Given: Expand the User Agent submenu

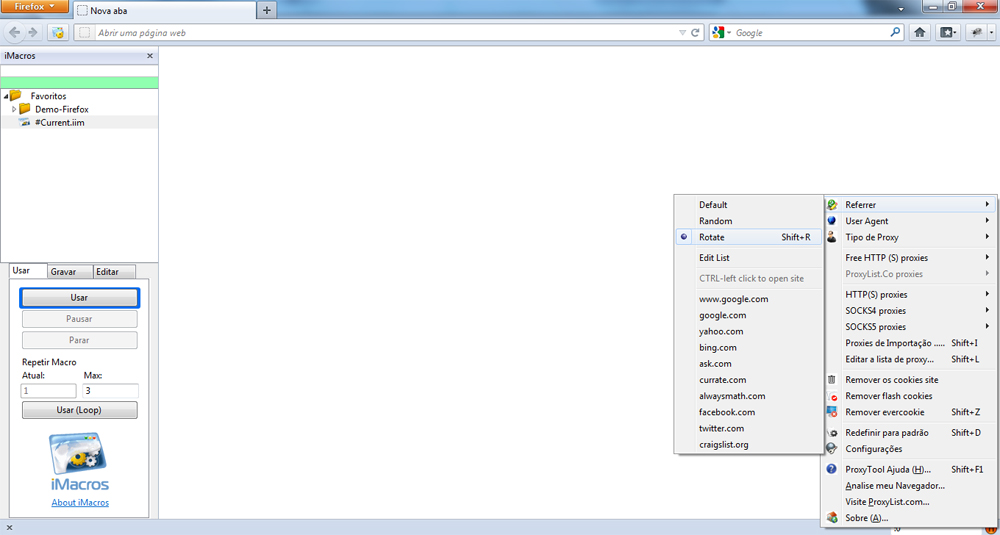Looking at the screenshot, I should click(x=909, y=221).
